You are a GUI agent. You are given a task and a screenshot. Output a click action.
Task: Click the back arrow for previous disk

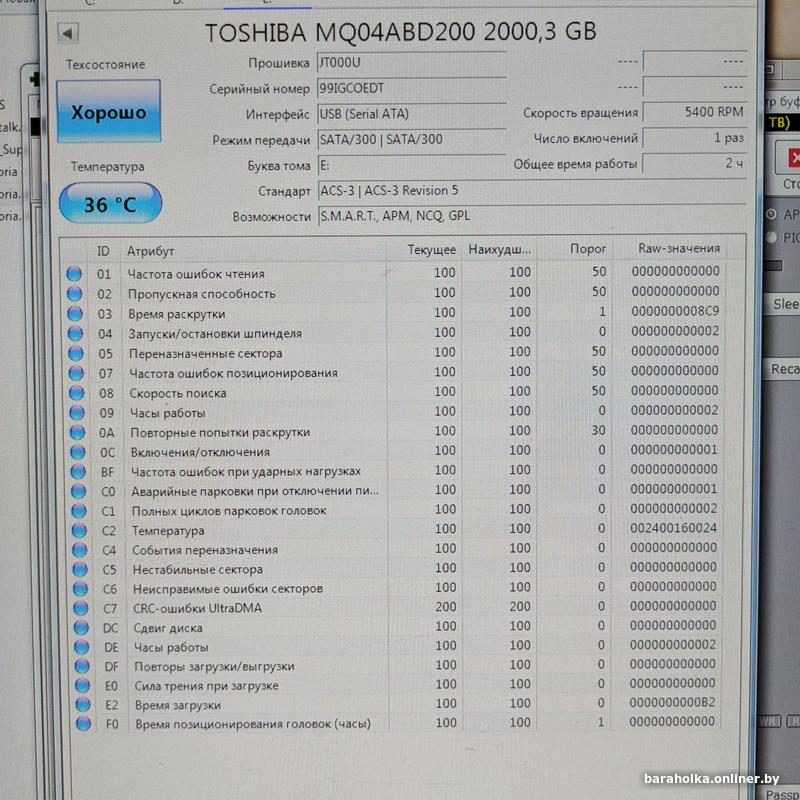pyautogui.click(x=67, y=33)
